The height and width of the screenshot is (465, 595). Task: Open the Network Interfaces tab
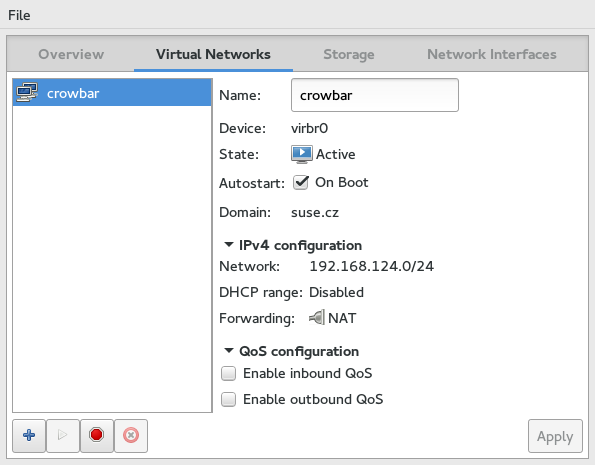(x=492, y=54)
